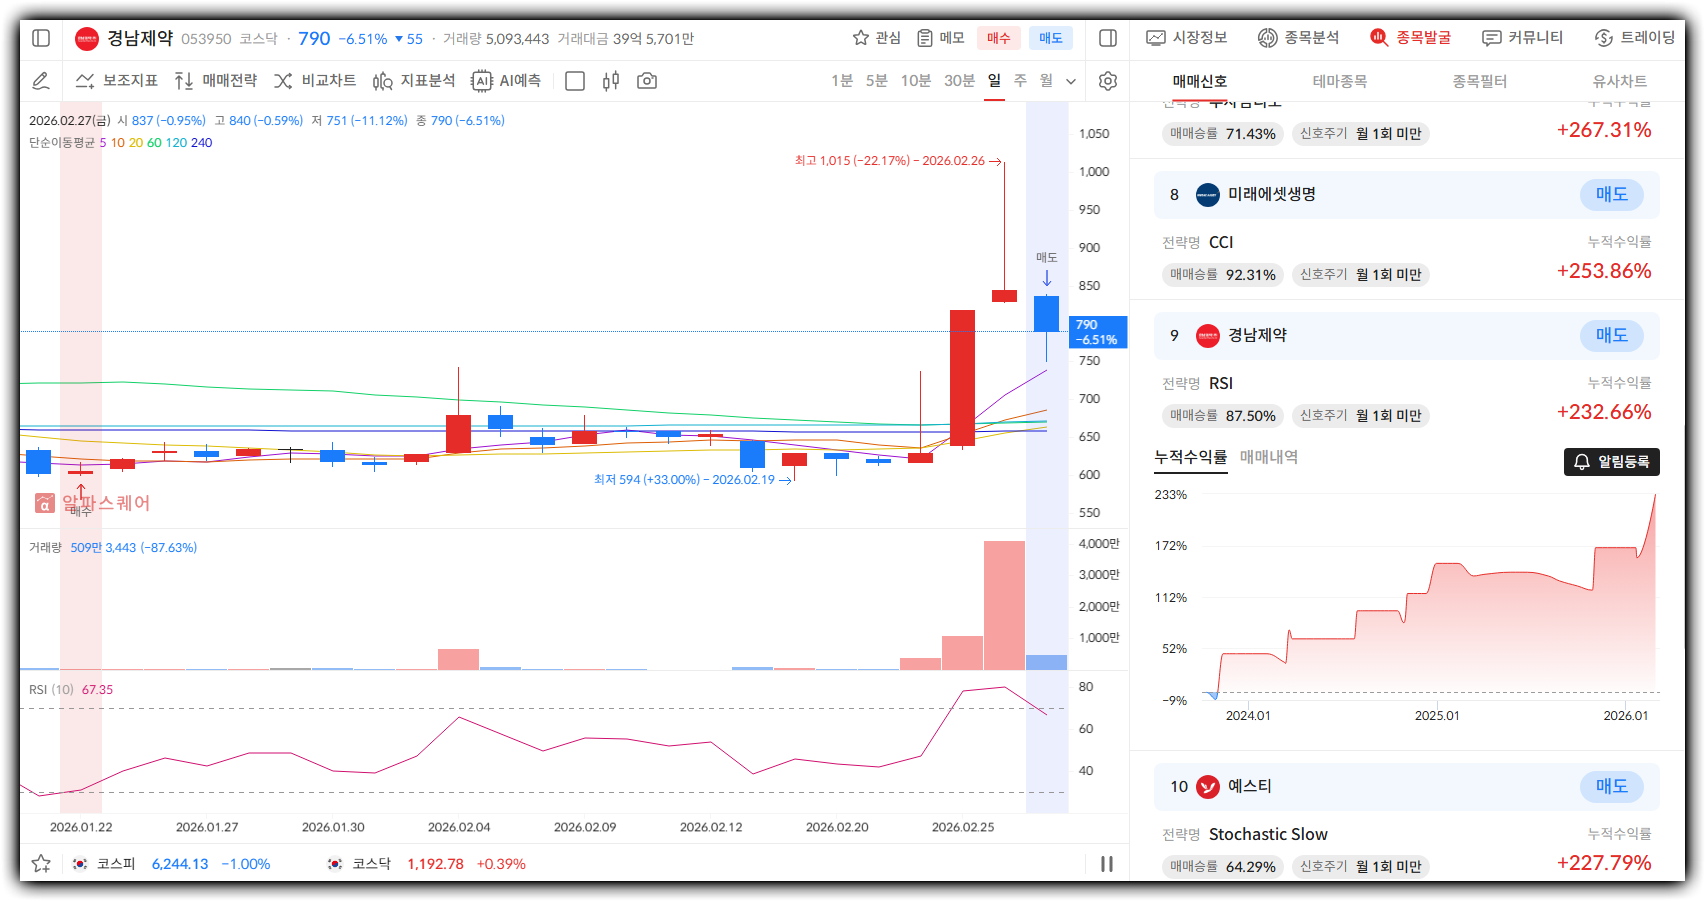Select 미래에셋생명 in the signal list
Screen dimensions: 1705x901
pos(1271,194)
